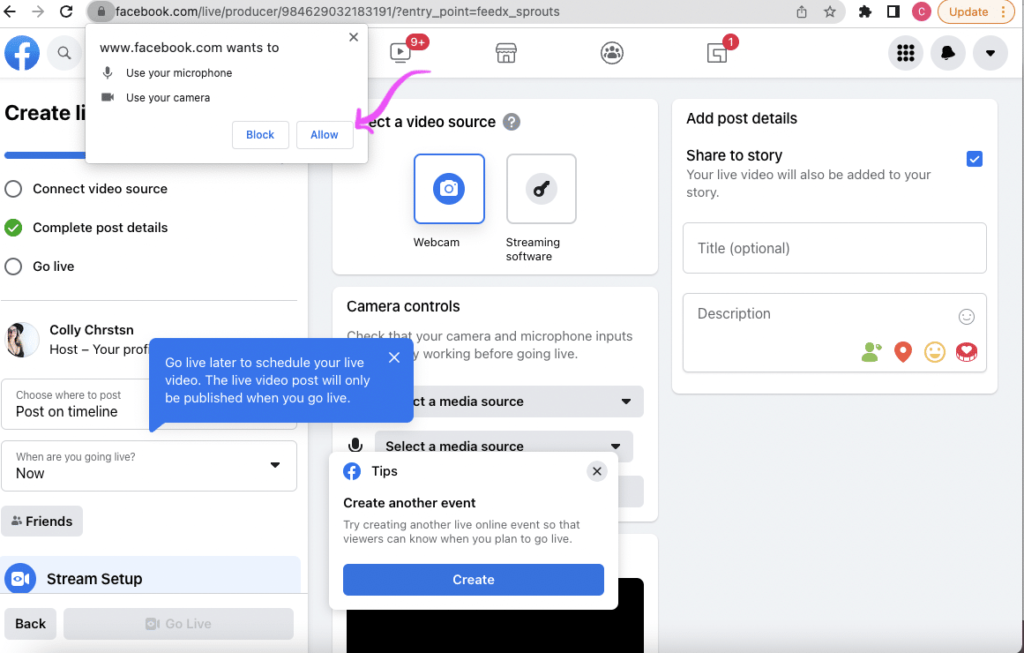1024x653 pixels.
Task: Open the Groups icon in top bar
Action: coord(612,53)
